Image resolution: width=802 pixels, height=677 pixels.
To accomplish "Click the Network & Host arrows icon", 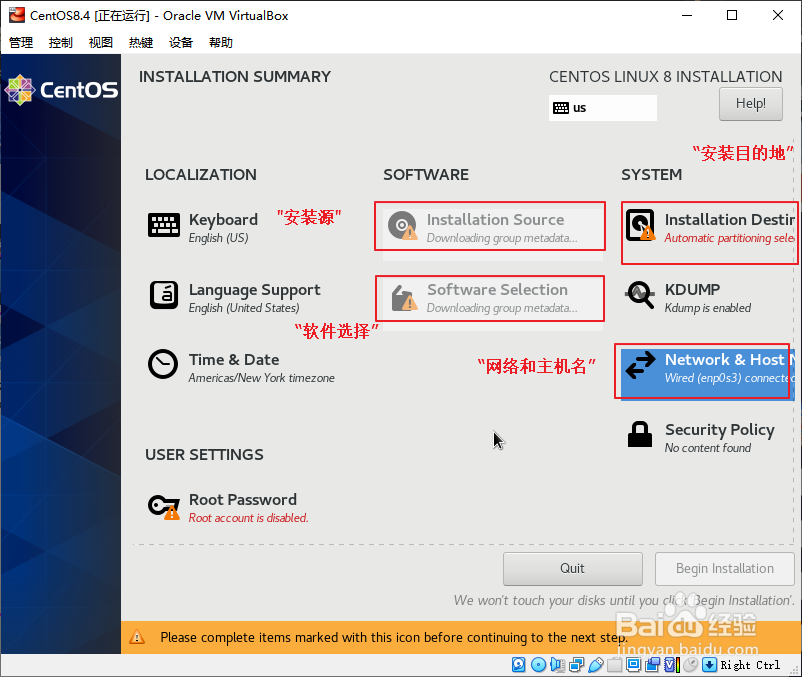I will click(x=640, y=365).
